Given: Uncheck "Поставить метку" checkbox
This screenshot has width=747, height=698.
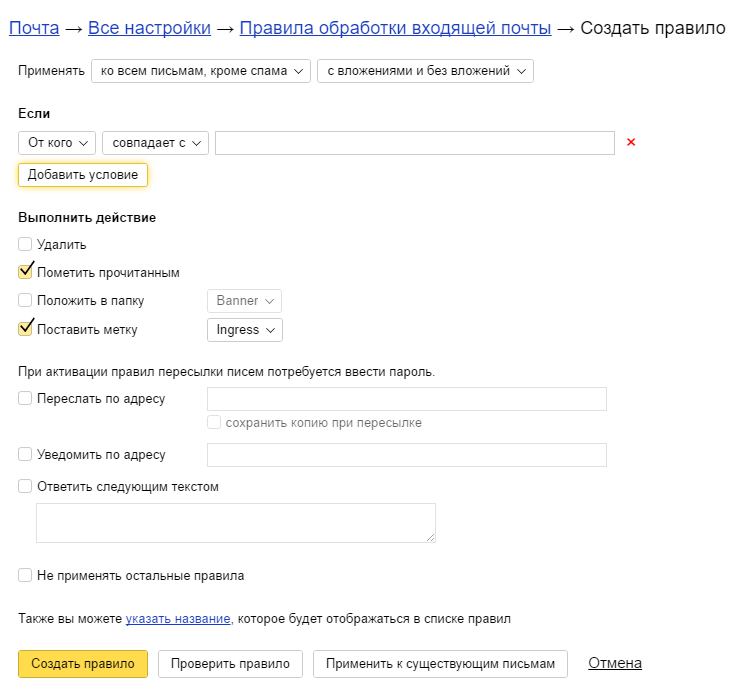Looking at the screenshot, I should click(x=26, y=328).
